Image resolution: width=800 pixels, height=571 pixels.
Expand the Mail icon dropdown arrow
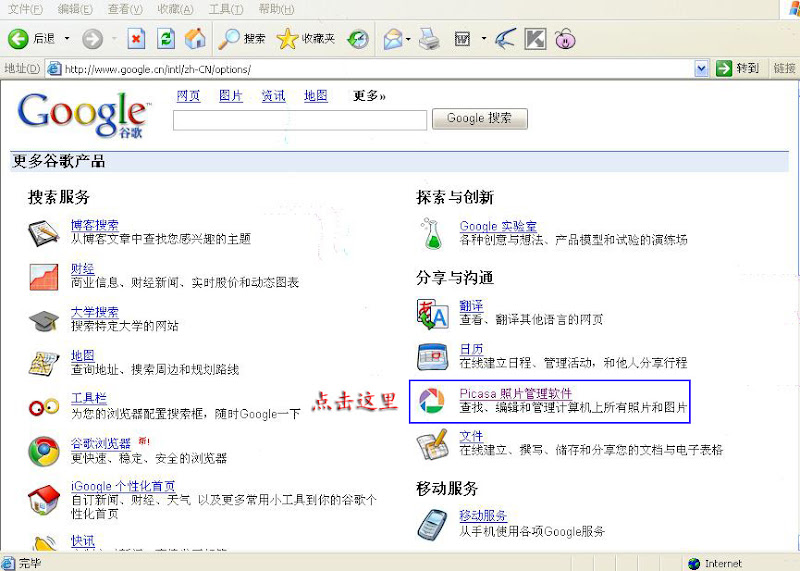tap(408, 39)
